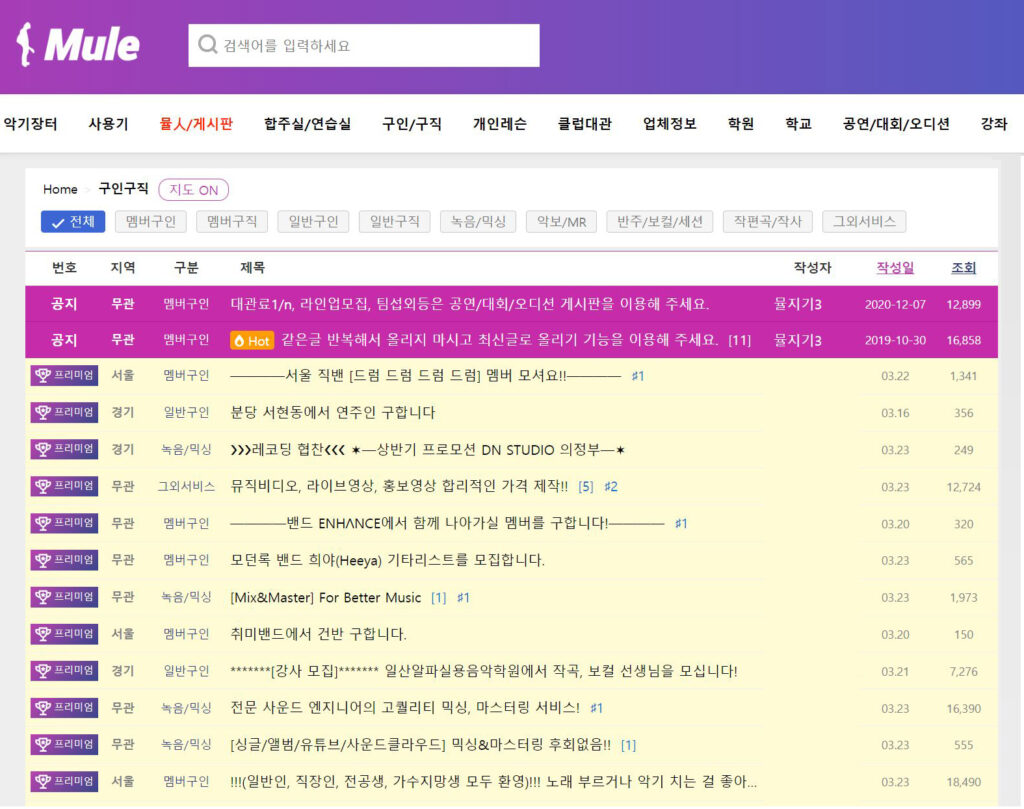The image size is (1024, 809).
Task: Select the 일반구인 filter tab
Action: pos(313,221)
